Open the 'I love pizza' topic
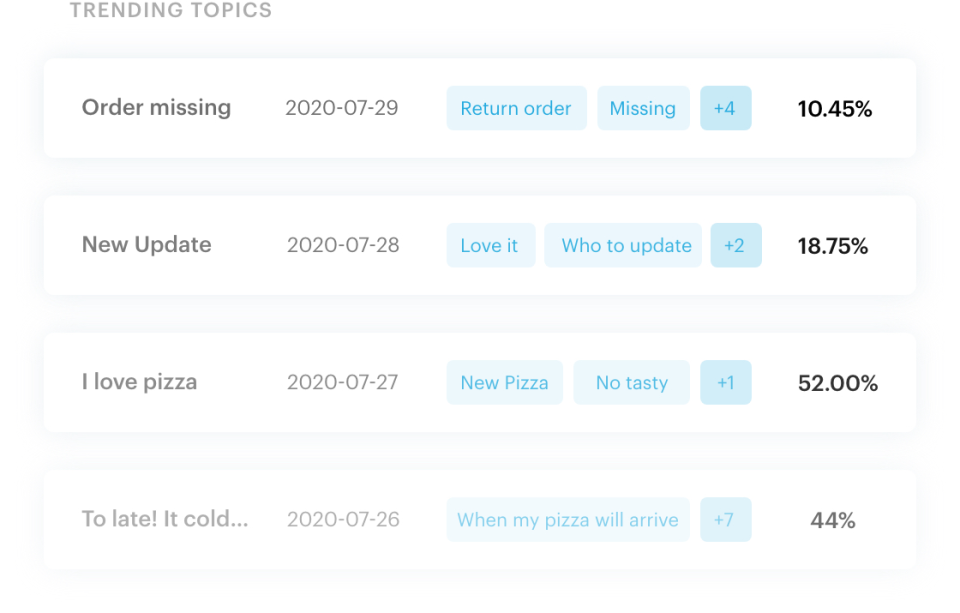Image resolution: width=960 pixels, height=613 pixels. pyautogui.click(x=139, y=382)
